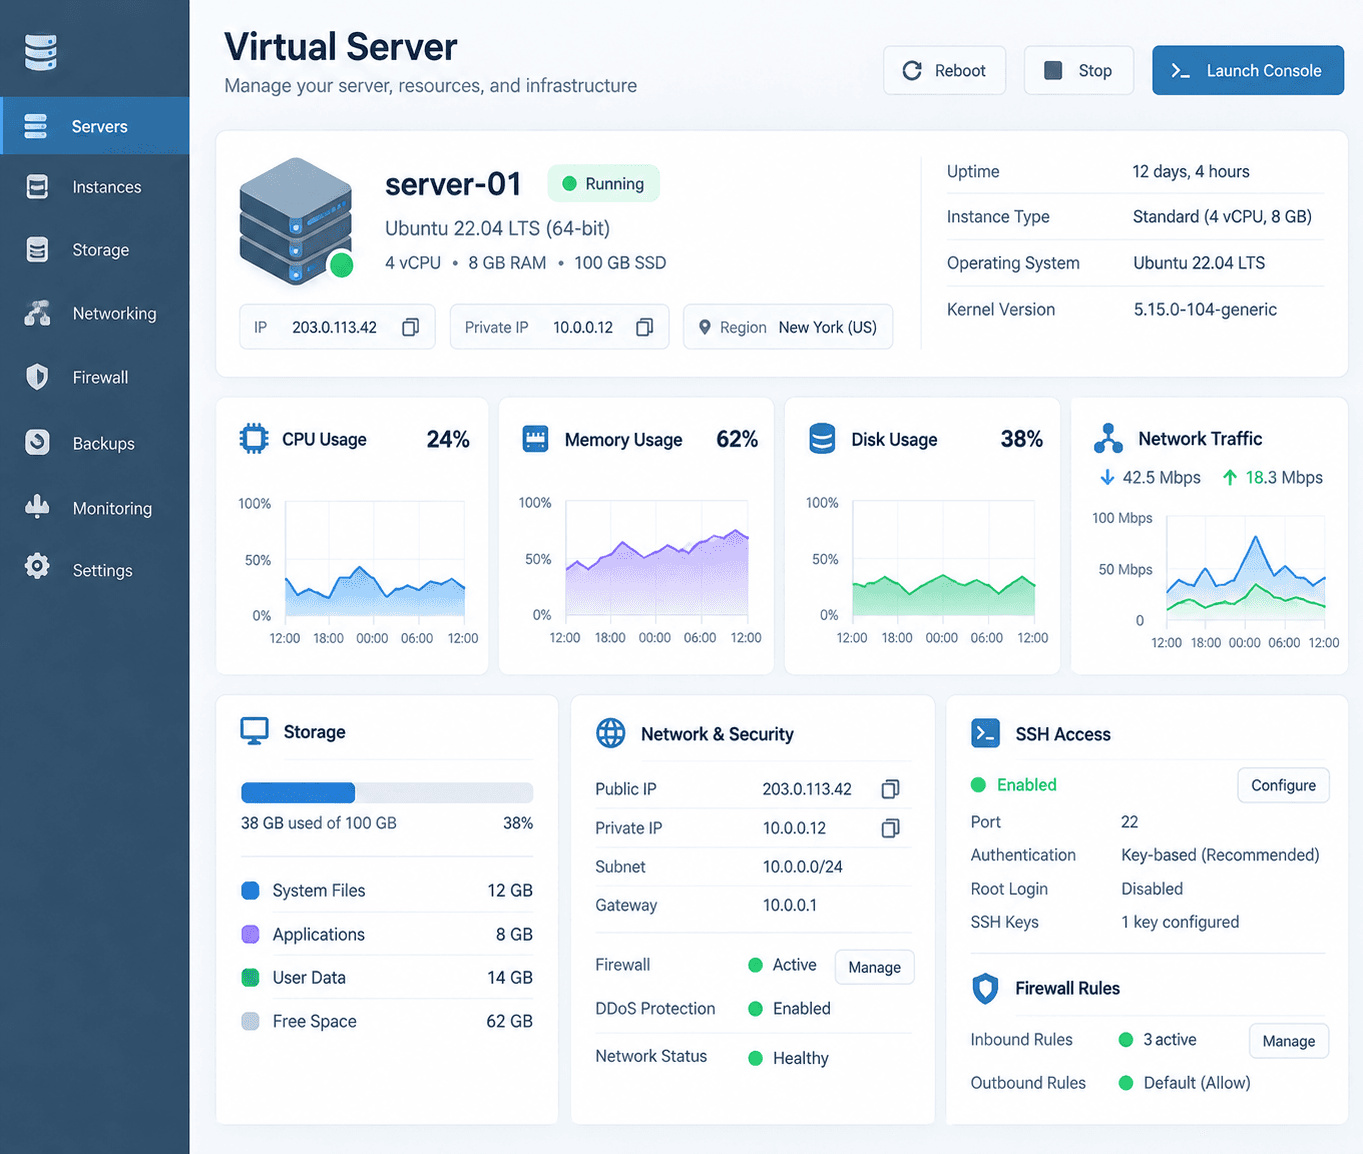Click the User Data green color swatch
Image resolution: width=1363 pixels, height=1154 pixels.
[x=251, y=977]
